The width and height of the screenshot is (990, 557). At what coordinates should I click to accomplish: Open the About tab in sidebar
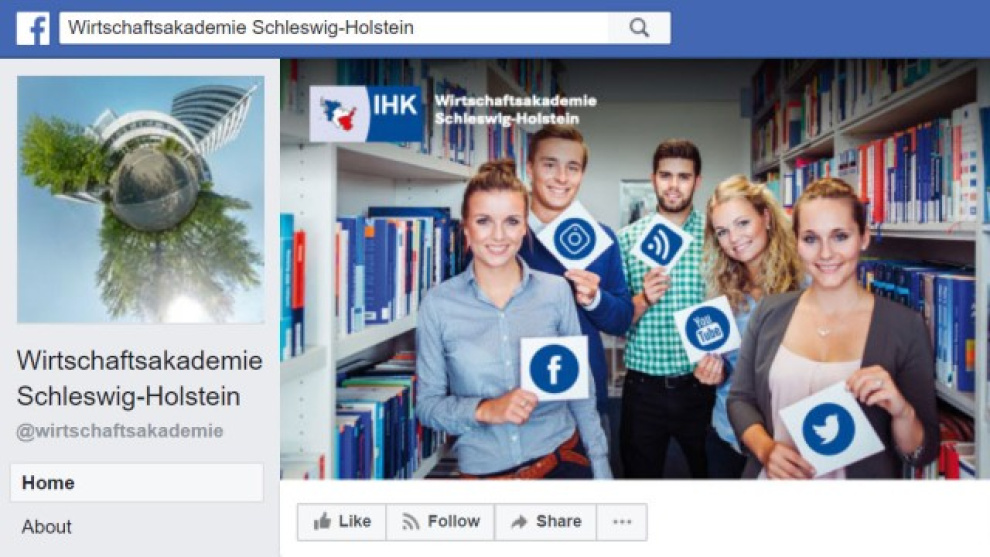click(47, 527)
